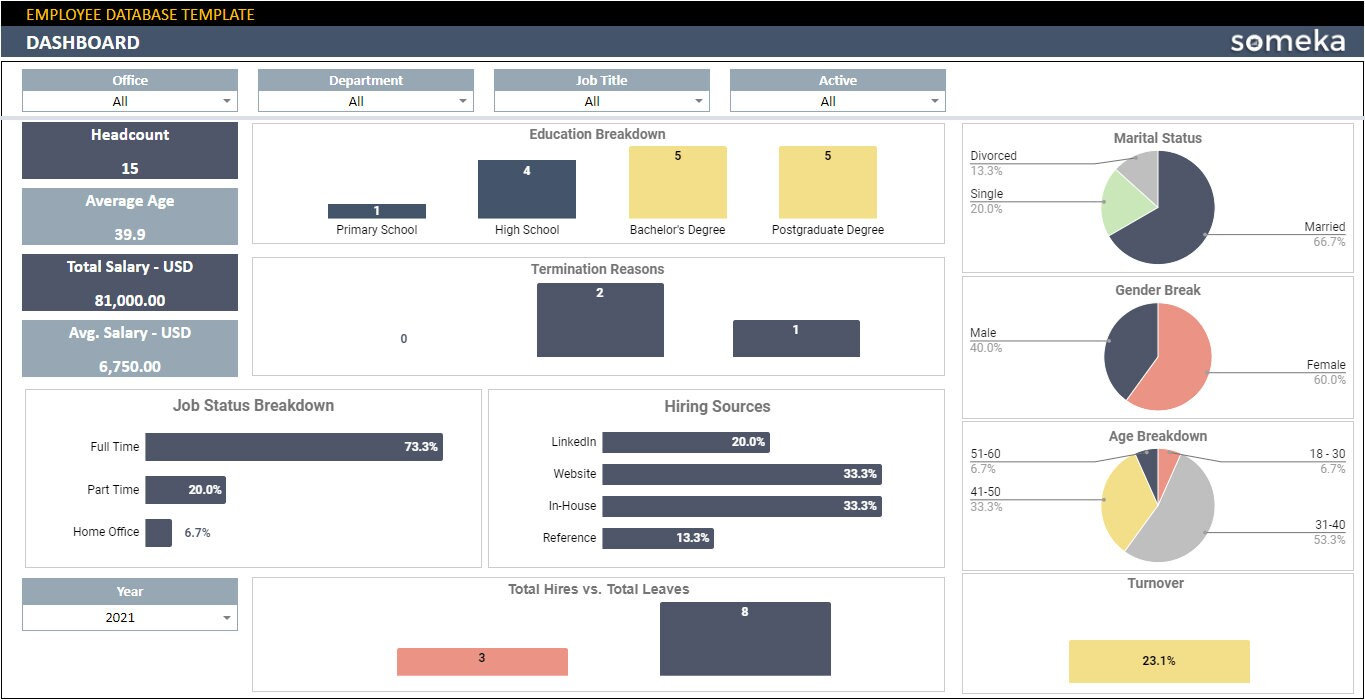The height and width of the screenshot is (700, 1365).
Task: Select the Headcount summary card
Action: tap(129, 150)
